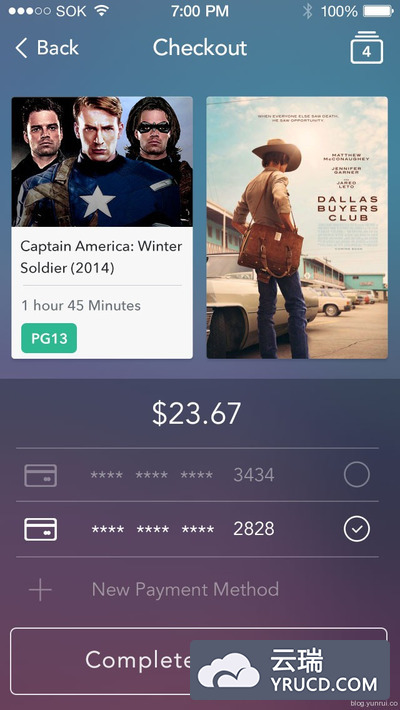Select the card ending 3434 radio circle
Image resolution: width=400 pixels, height=710 pixels.
357,475
